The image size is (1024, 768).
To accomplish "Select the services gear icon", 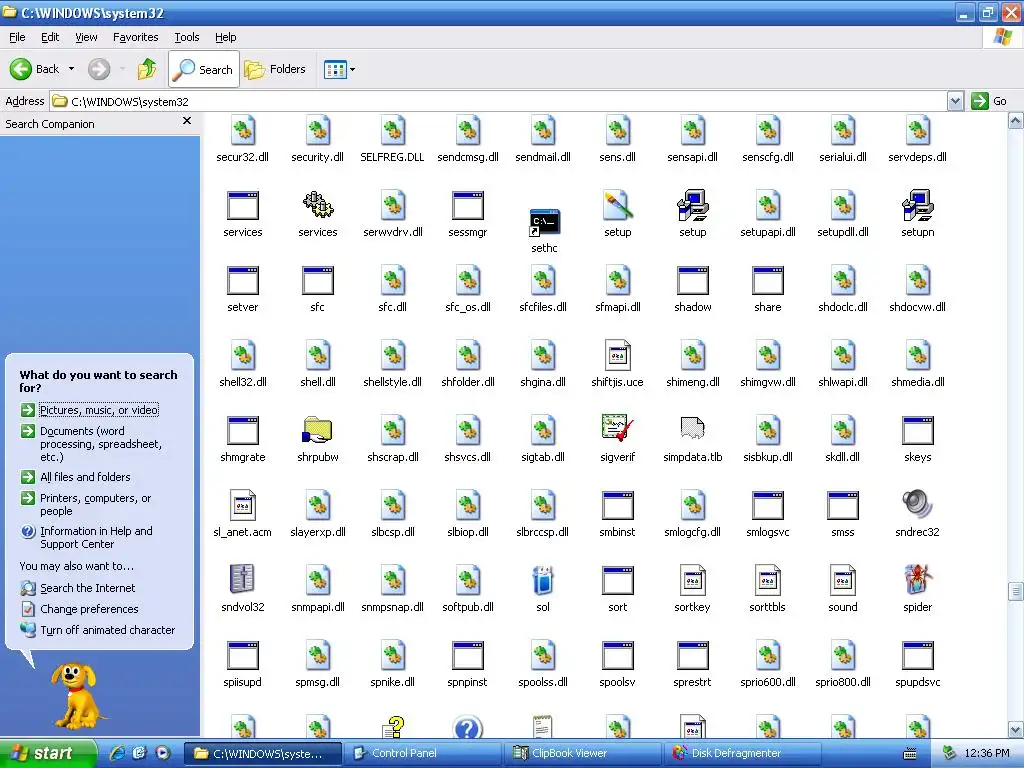I will tap(317, 205).
